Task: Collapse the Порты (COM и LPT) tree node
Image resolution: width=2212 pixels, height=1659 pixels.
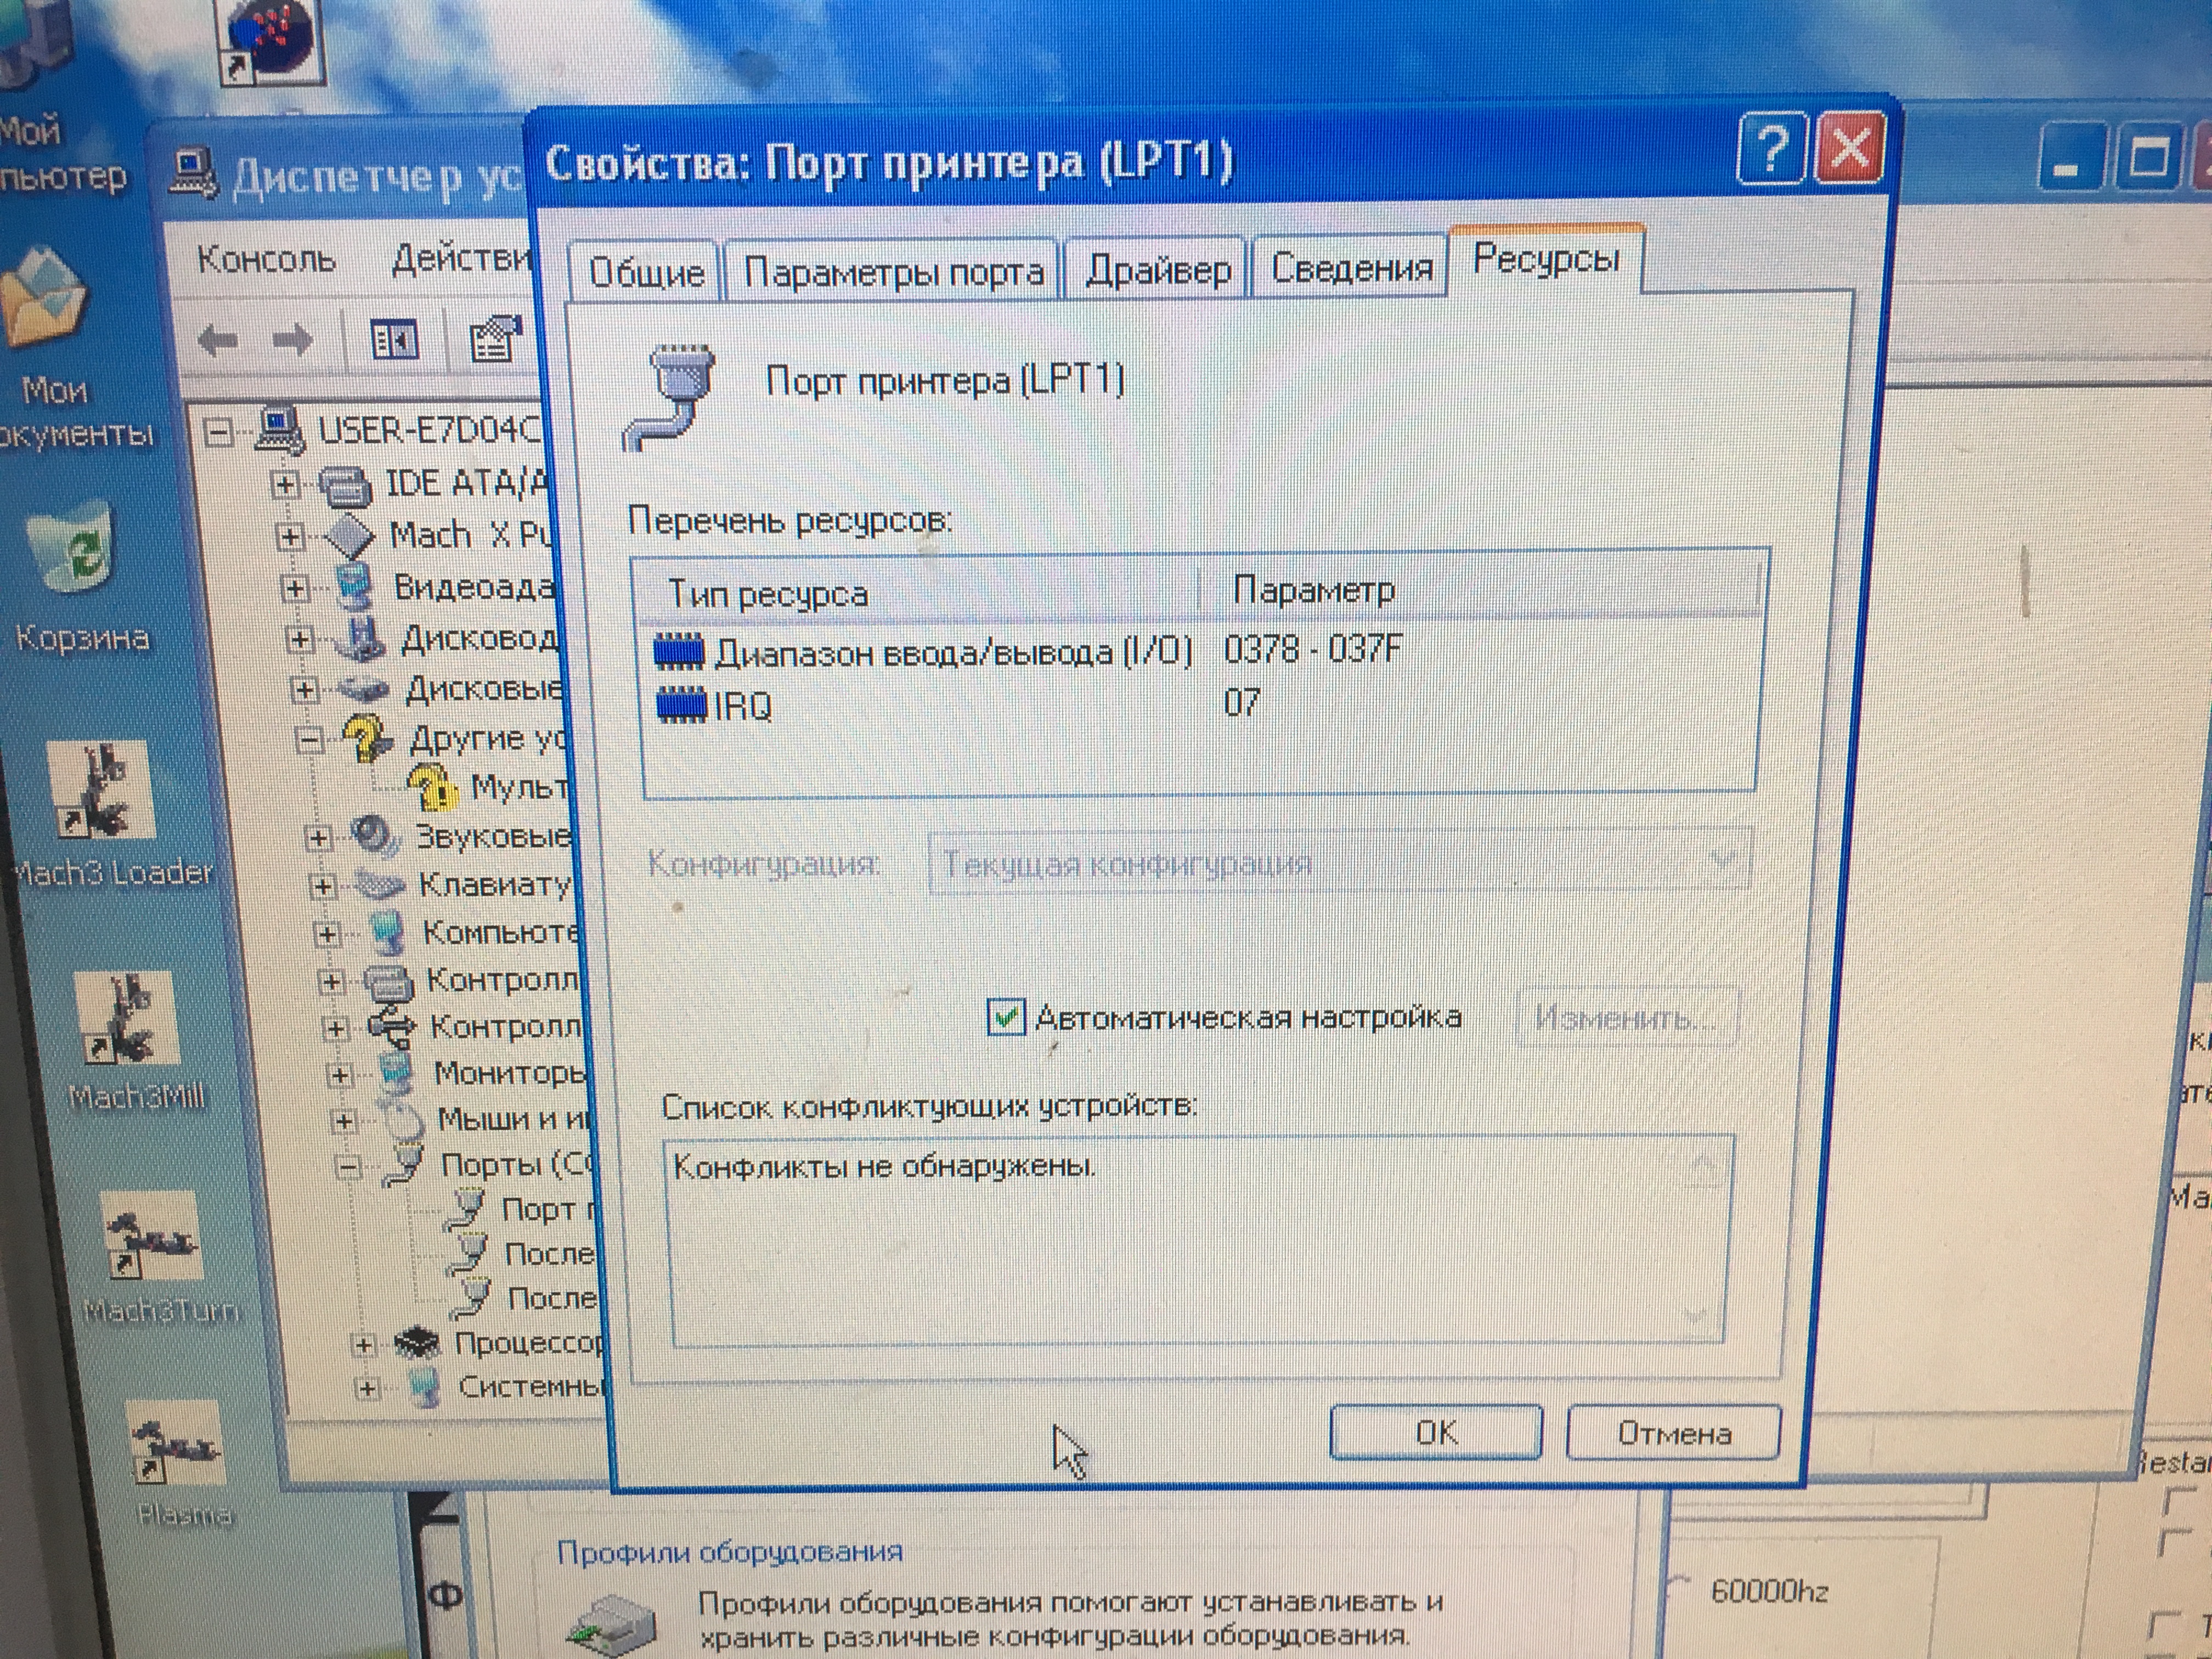Action: 348,1166
